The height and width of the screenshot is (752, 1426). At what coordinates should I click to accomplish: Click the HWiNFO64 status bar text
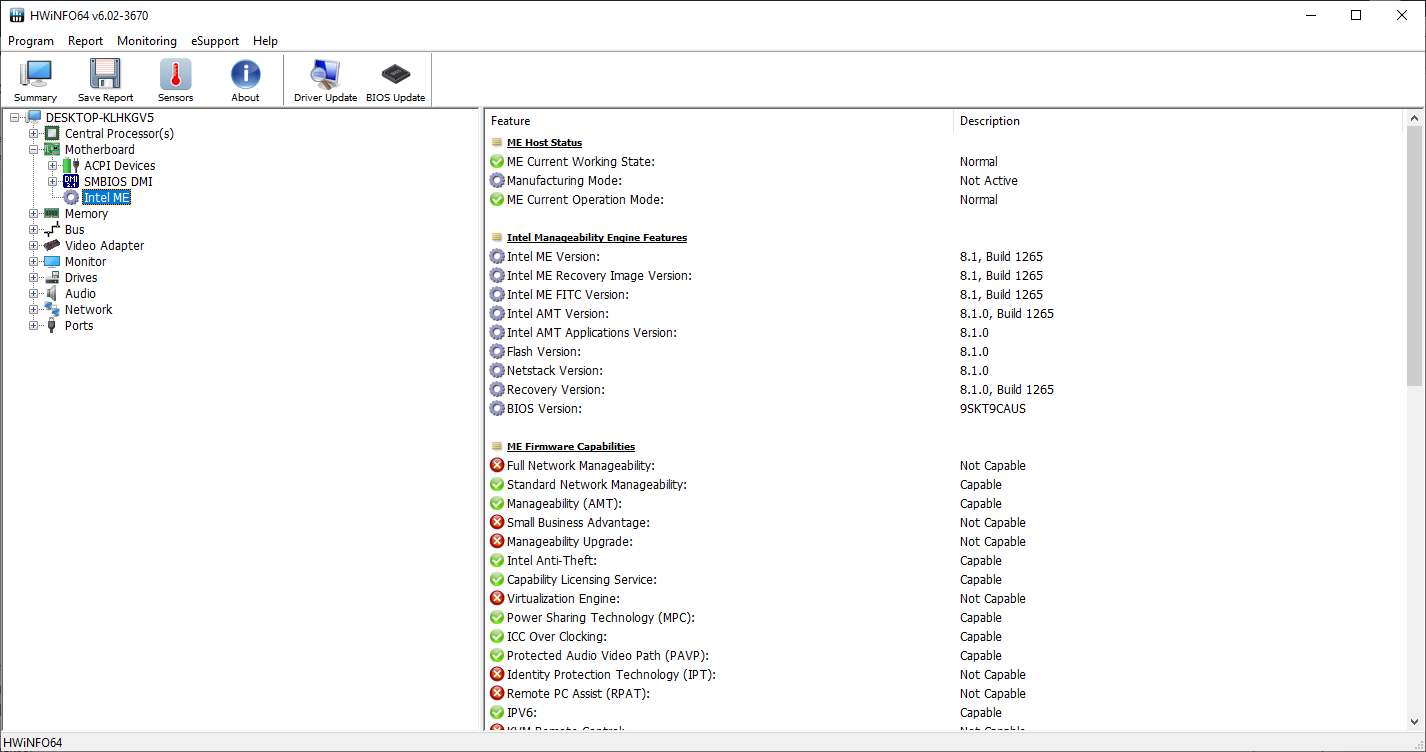(33, 743)
